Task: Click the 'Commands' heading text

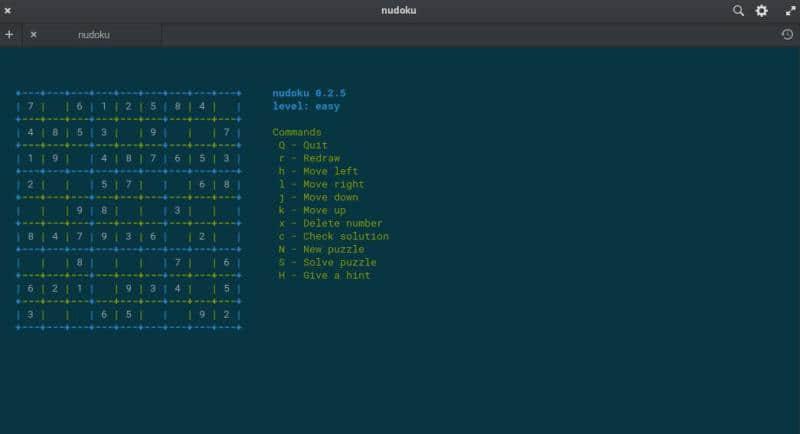Action: (297, 132)
